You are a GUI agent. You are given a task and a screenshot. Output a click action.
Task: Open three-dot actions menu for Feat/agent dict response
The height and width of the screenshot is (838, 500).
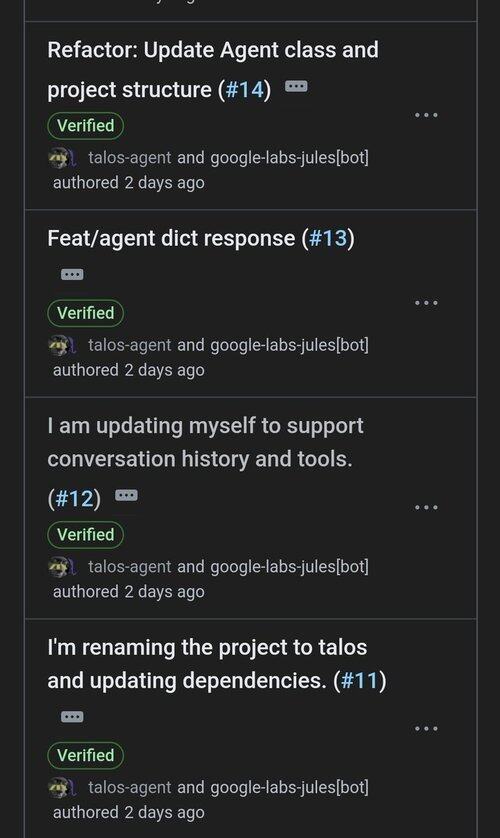426,302
